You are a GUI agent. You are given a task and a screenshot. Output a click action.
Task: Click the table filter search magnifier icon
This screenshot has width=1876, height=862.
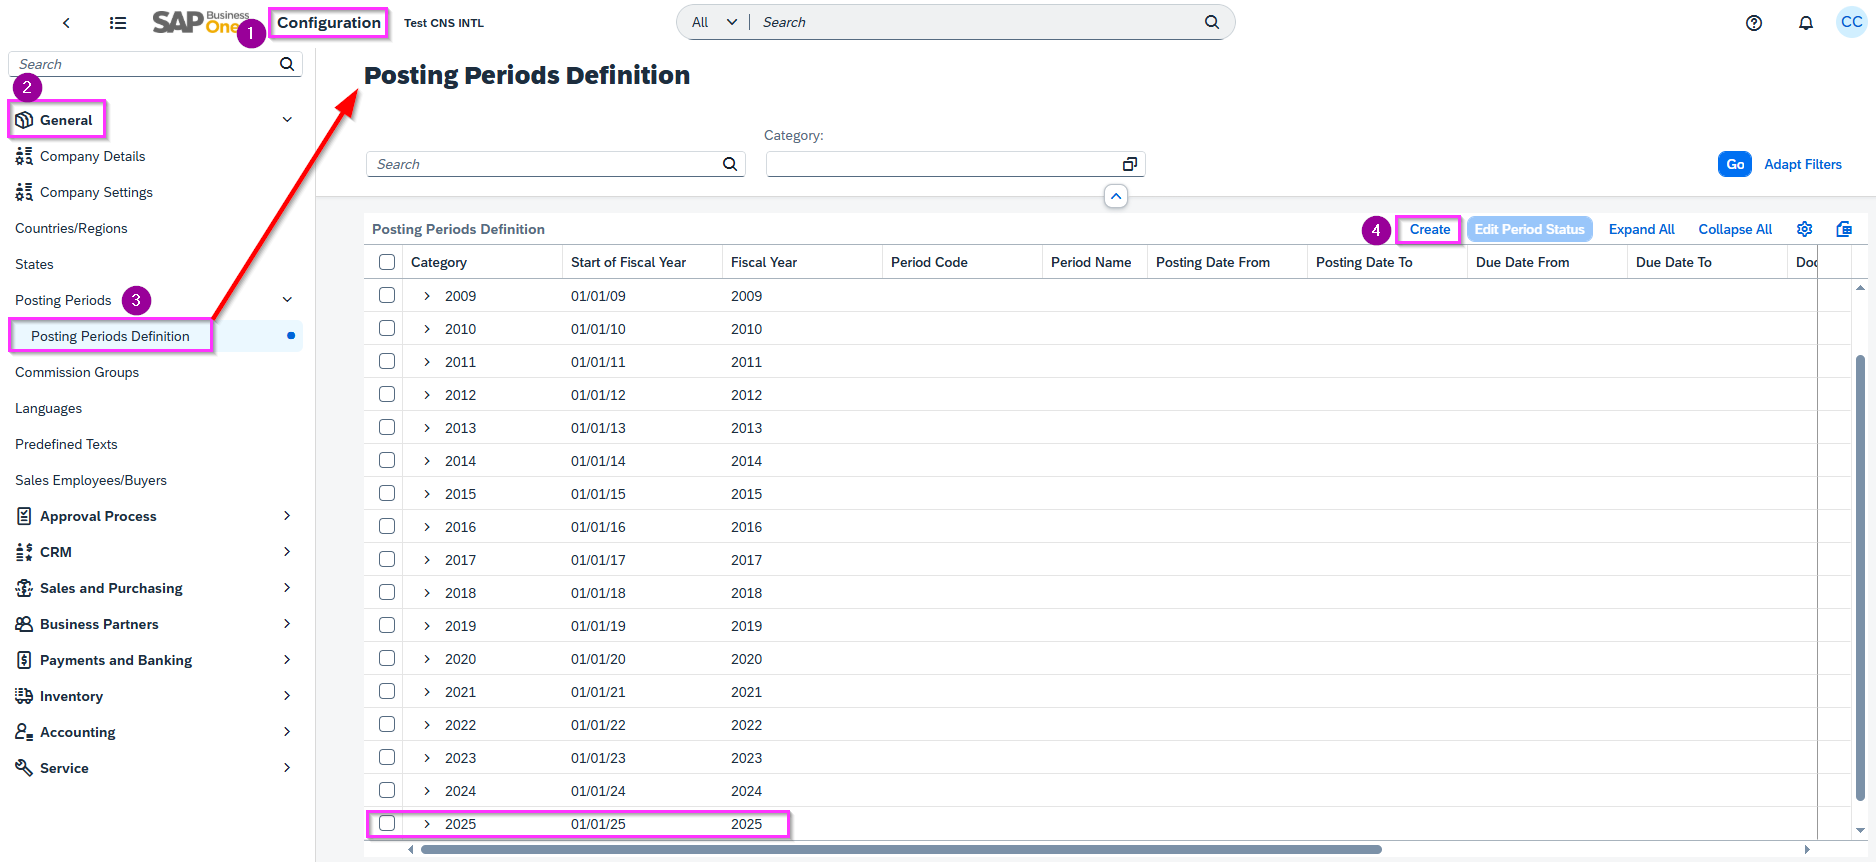730,164
